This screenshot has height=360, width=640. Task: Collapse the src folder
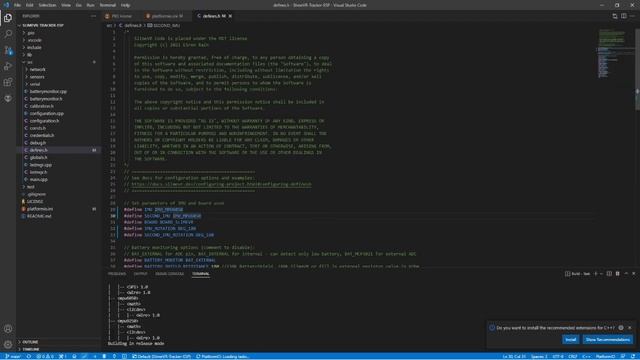[30, 62]
